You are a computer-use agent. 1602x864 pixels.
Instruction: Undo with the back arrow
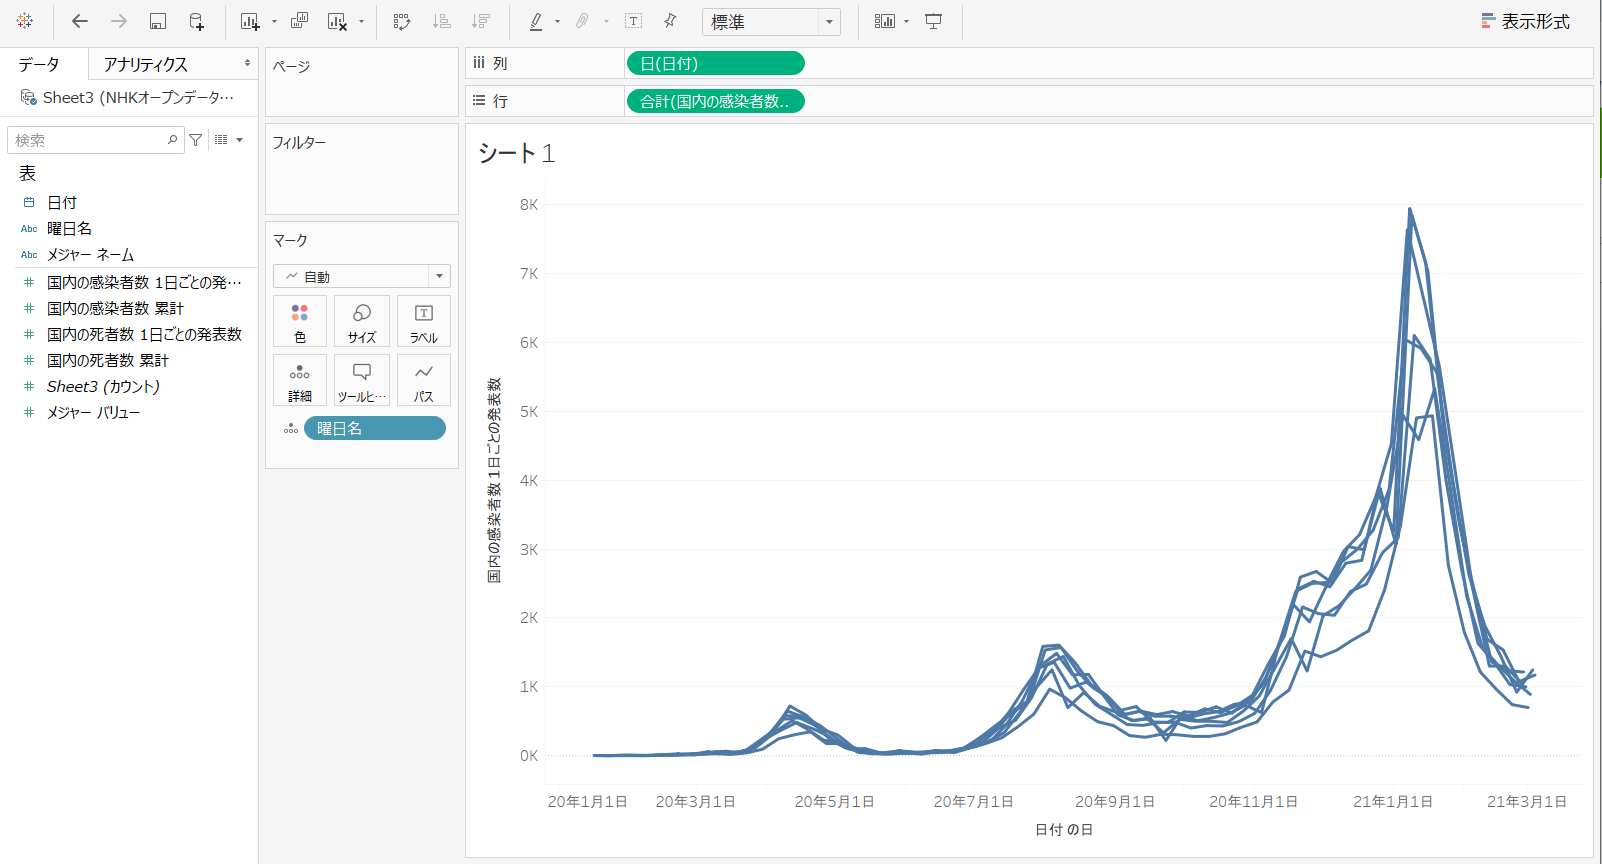80,21
